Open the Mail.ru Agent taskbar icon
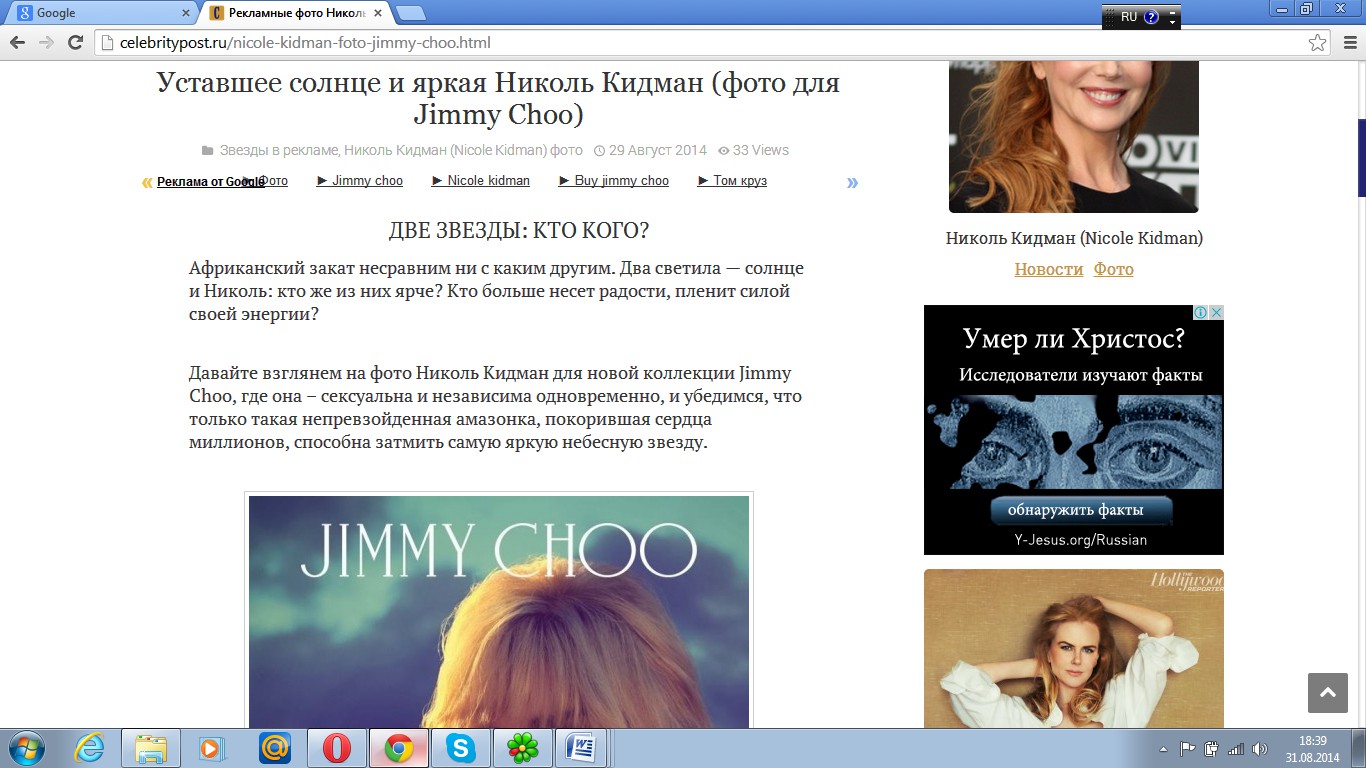Screen dimensions: 1366x768 (274, 748)
